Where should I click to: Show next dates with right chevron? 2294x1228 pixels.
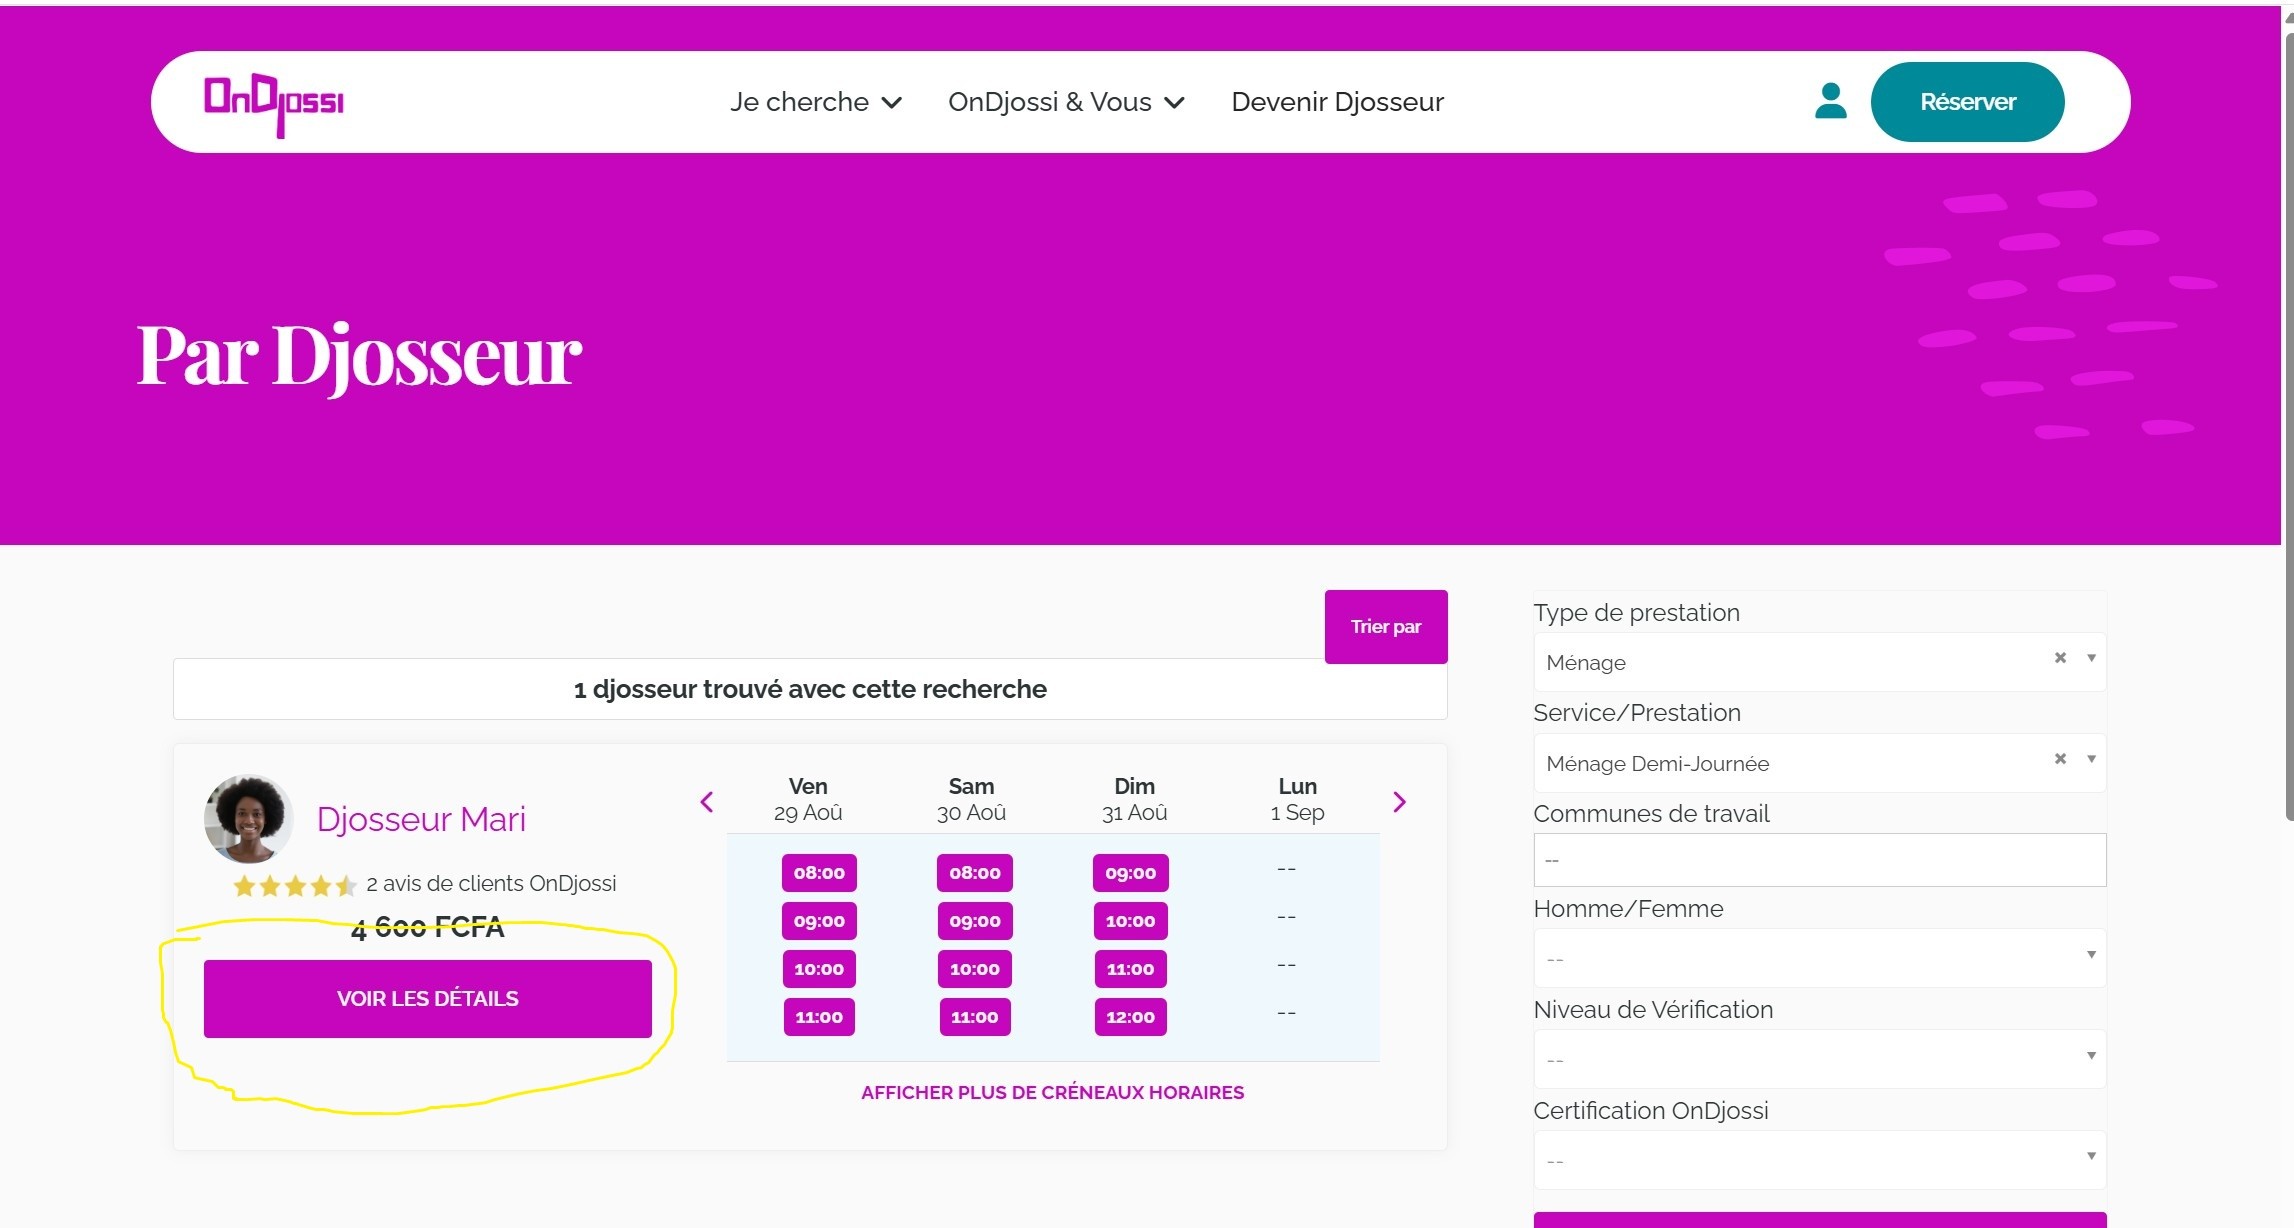click(x=1399, y=802)
